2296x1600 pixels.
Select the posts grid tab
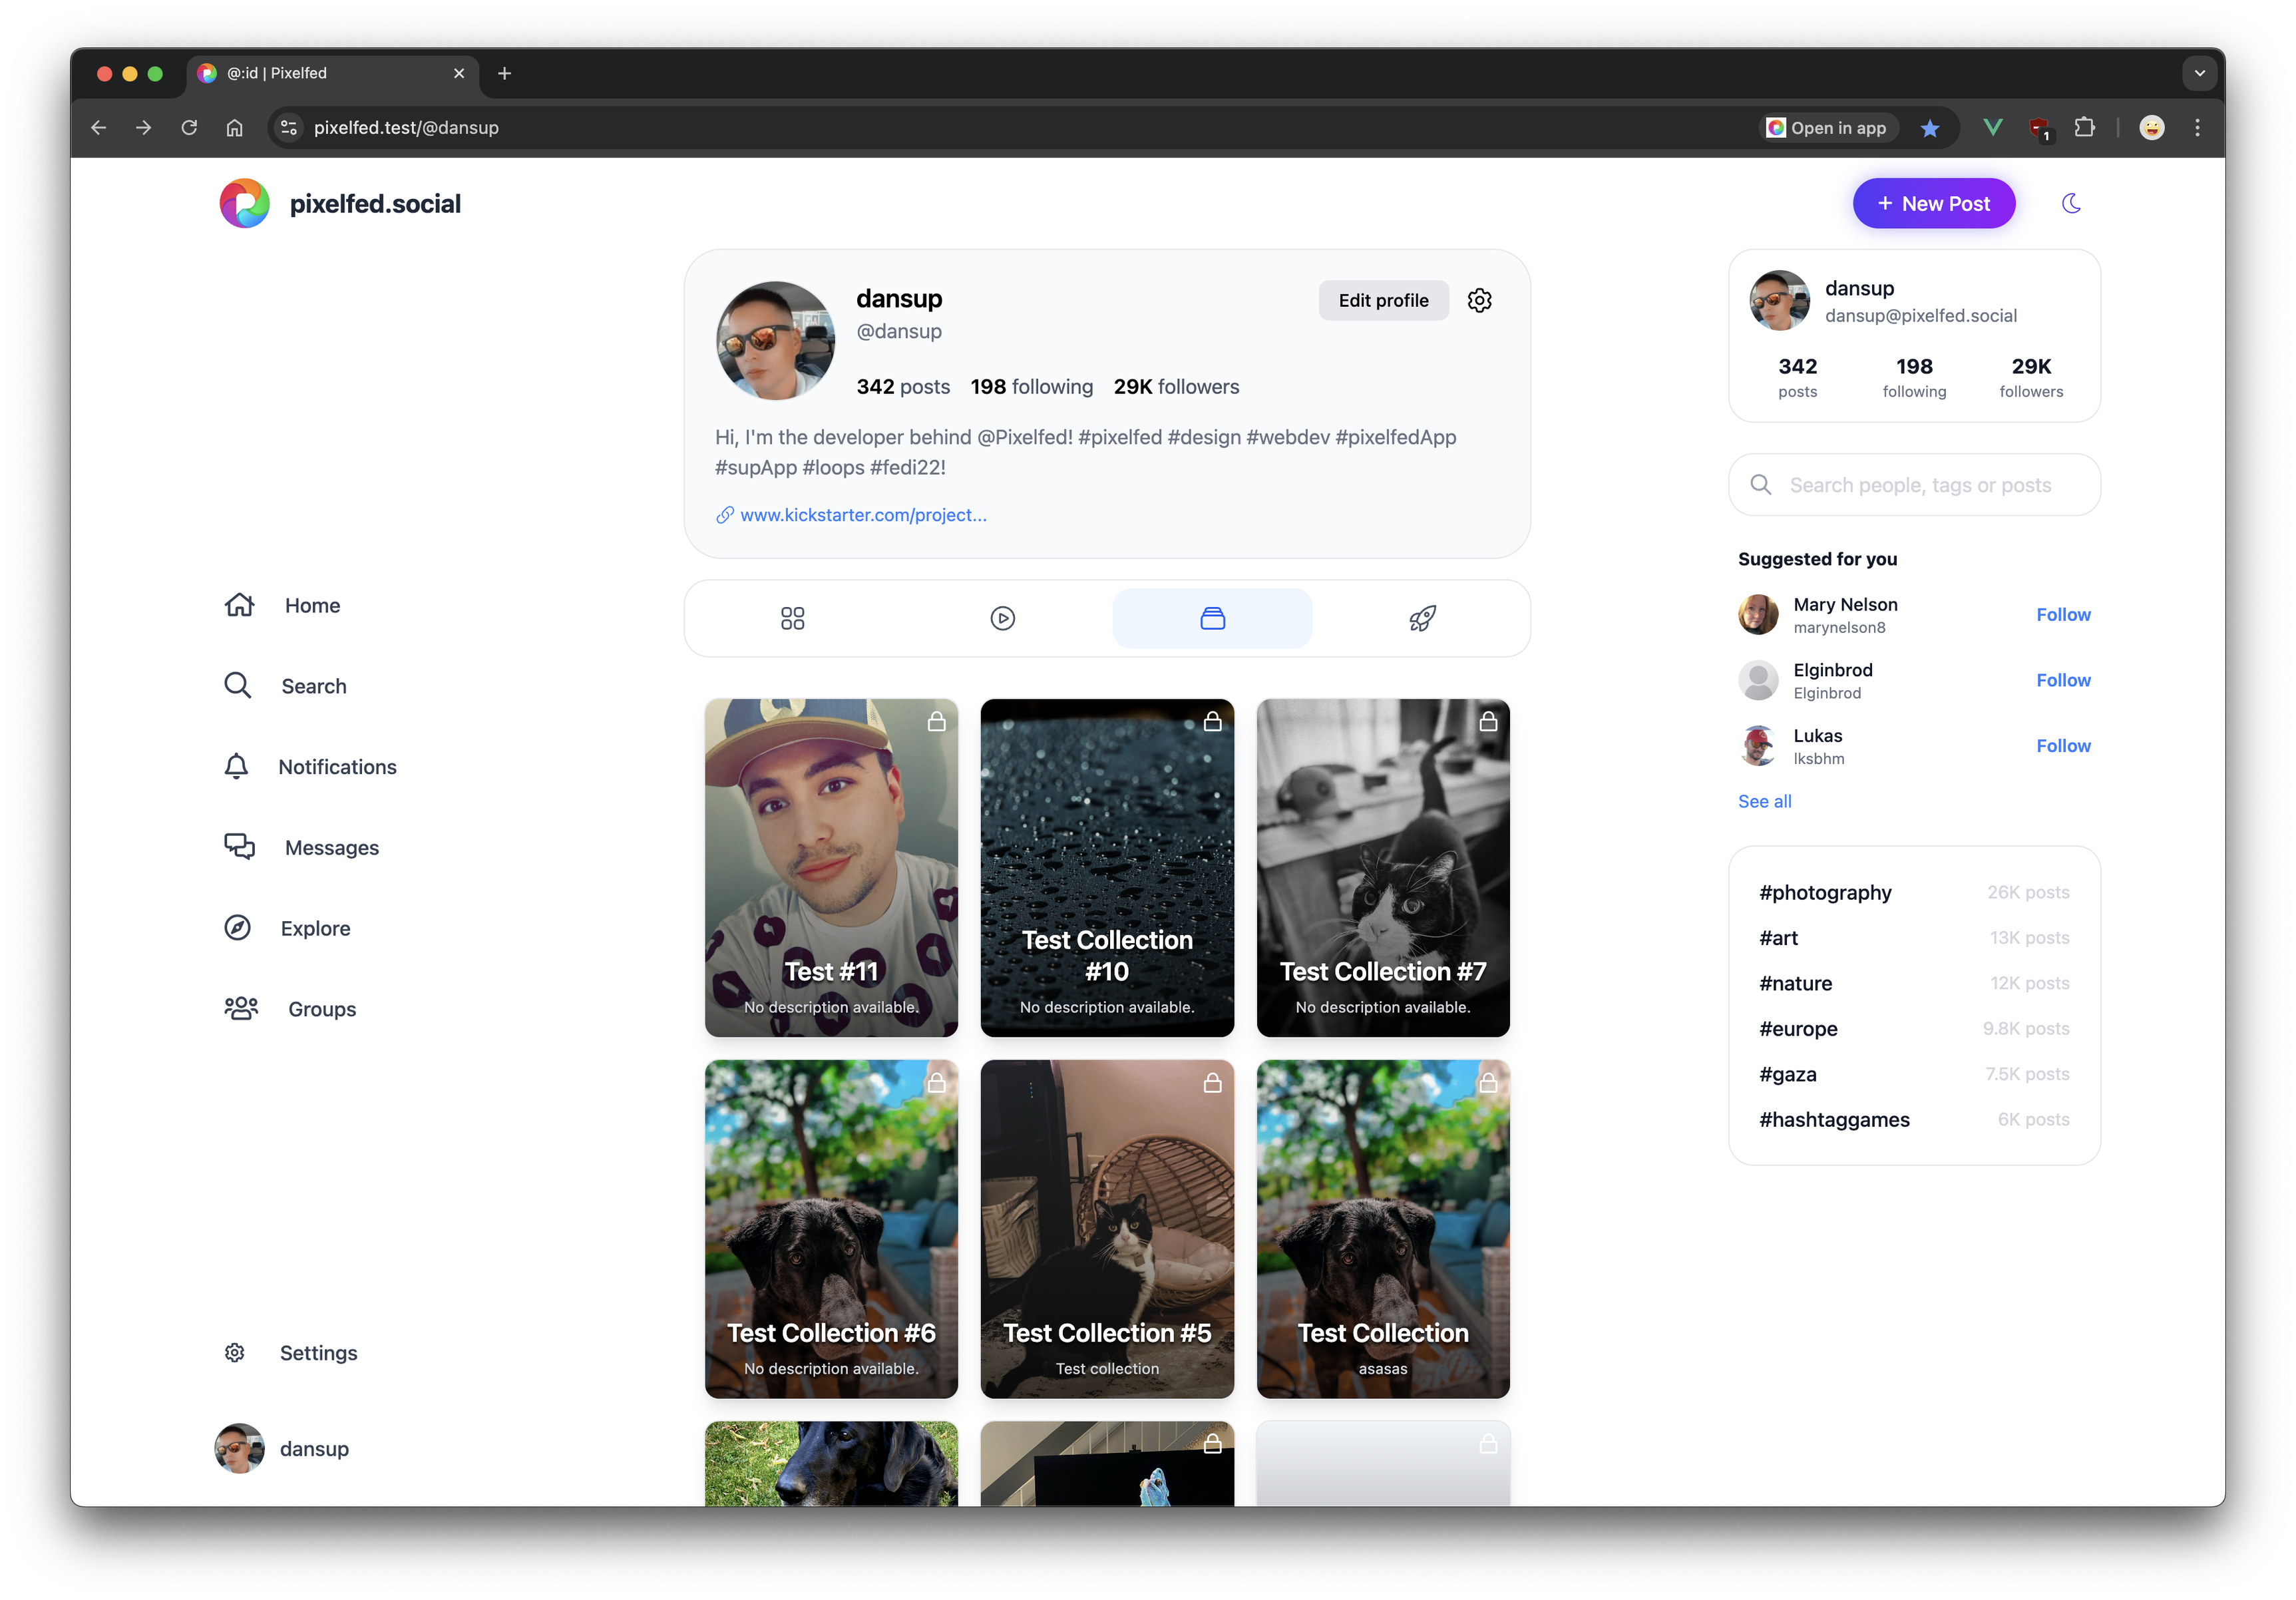pyautogui.click(x=792, y=618)
